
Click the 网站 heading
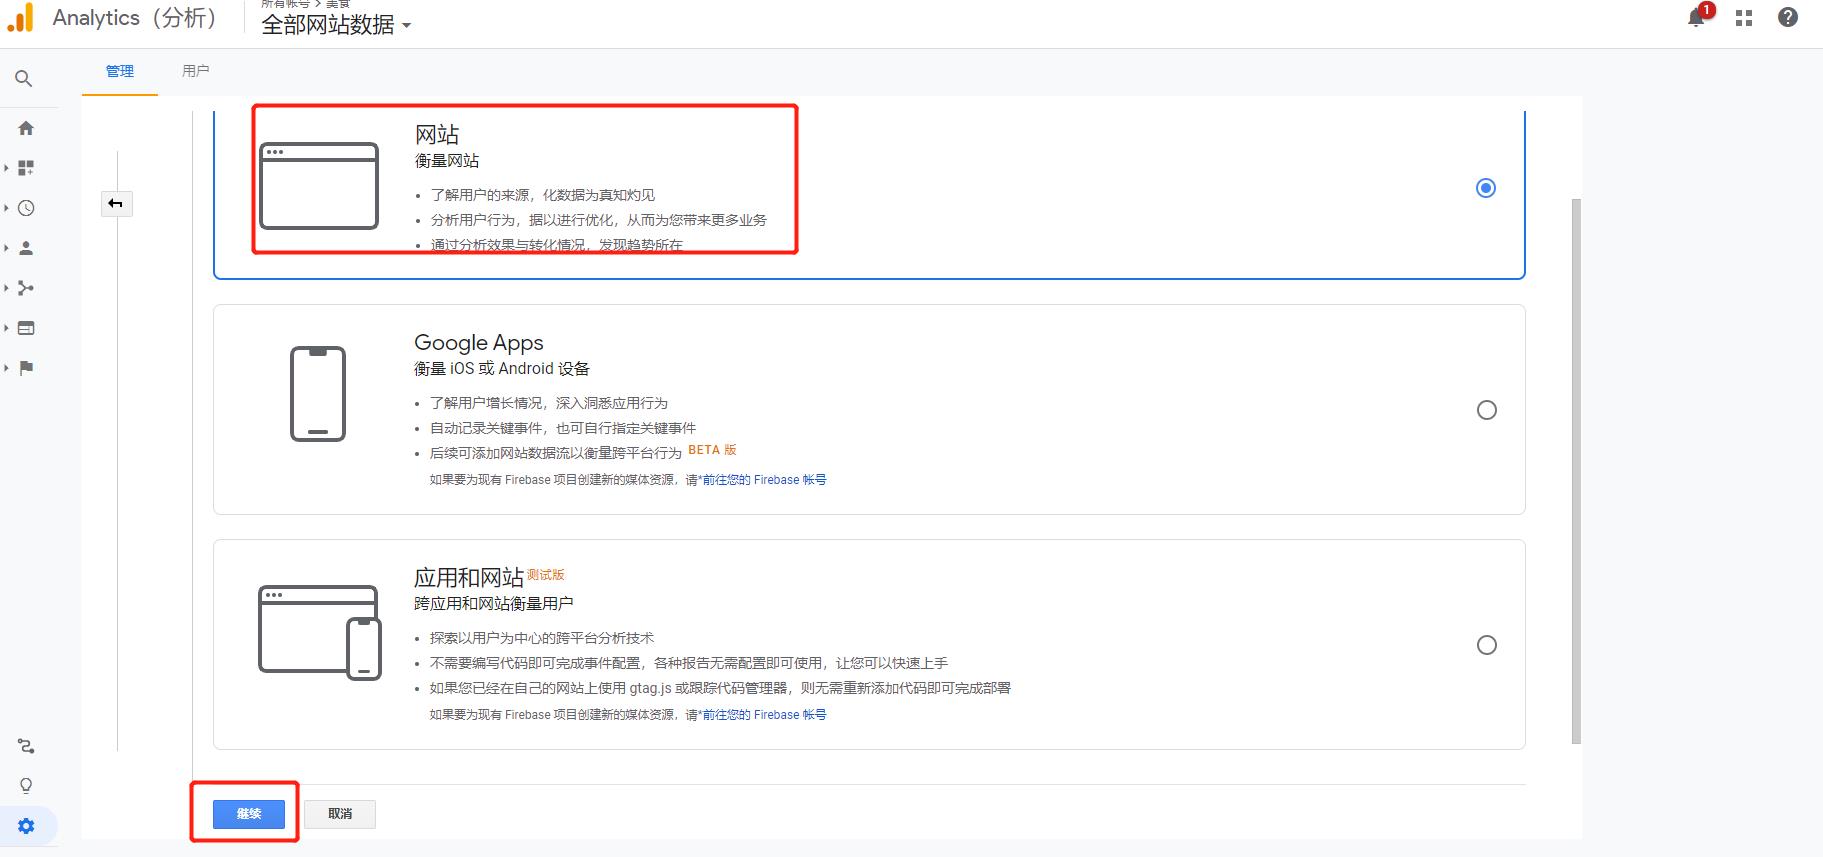click(437, 134)
